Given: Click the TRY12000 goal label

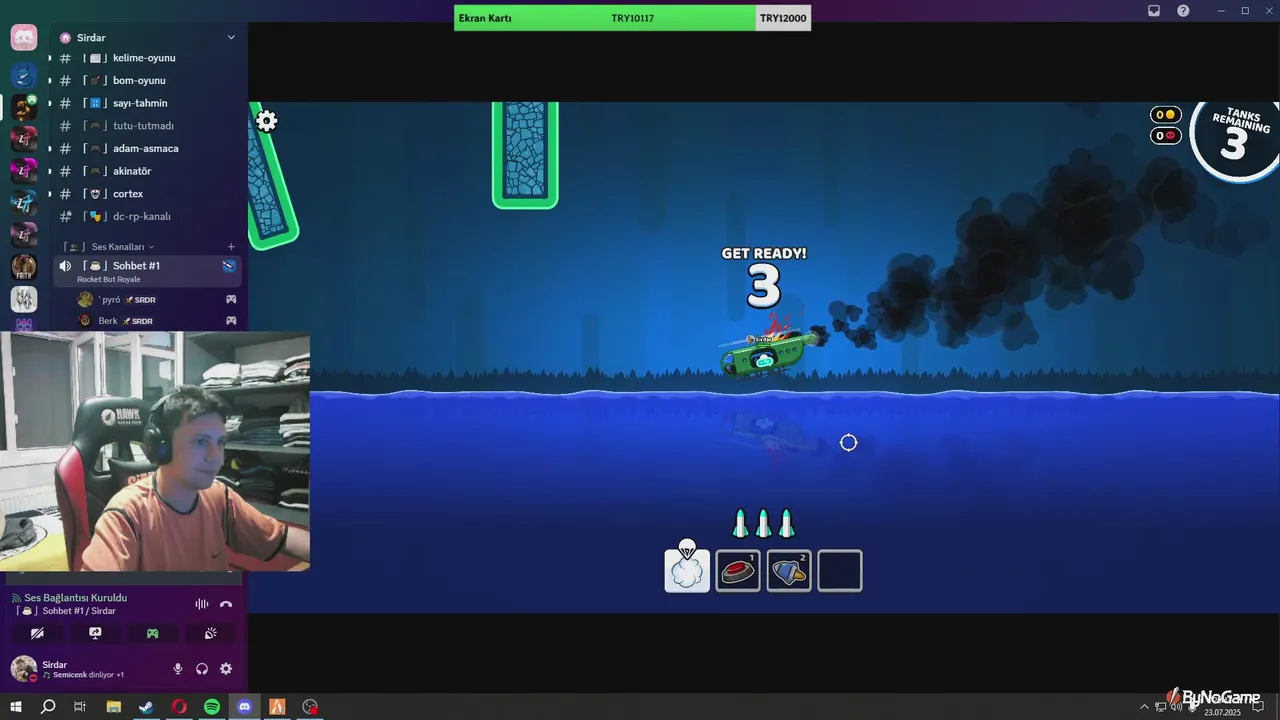Looking at the screenshot, I should pyautogui.click(x=783, y=18).
